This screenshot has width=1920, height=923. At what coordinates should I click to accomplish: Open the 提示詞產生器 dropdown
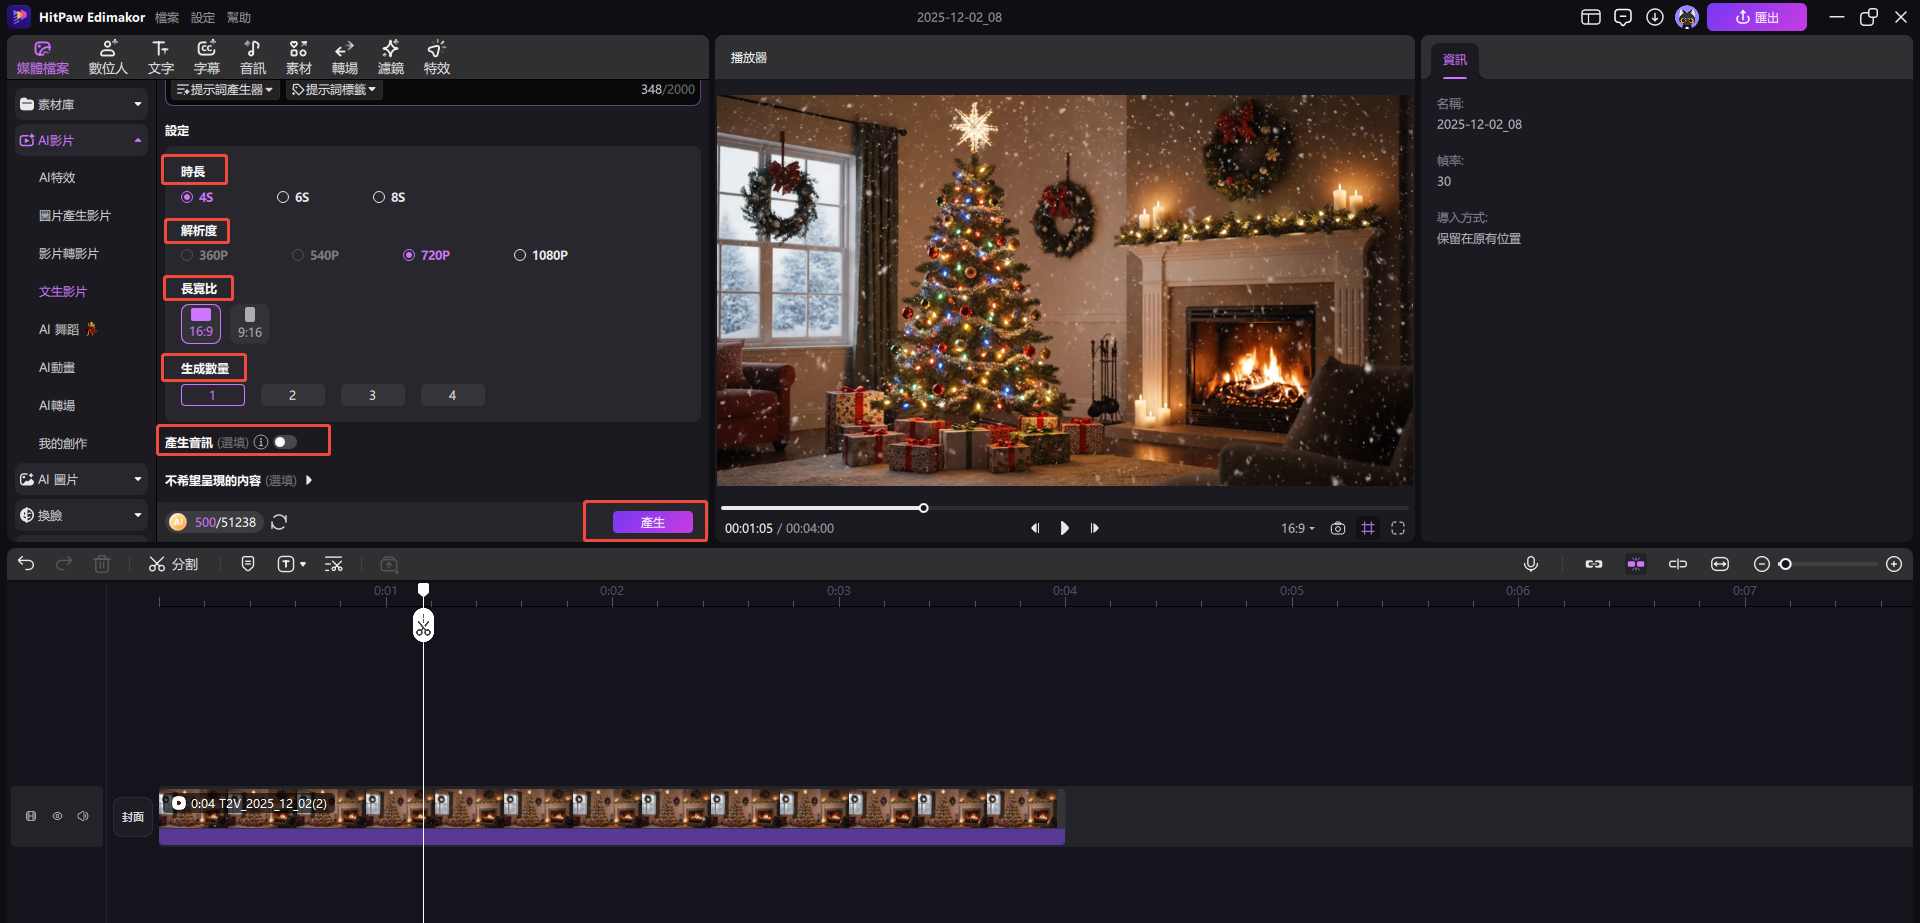pos(225,90)
